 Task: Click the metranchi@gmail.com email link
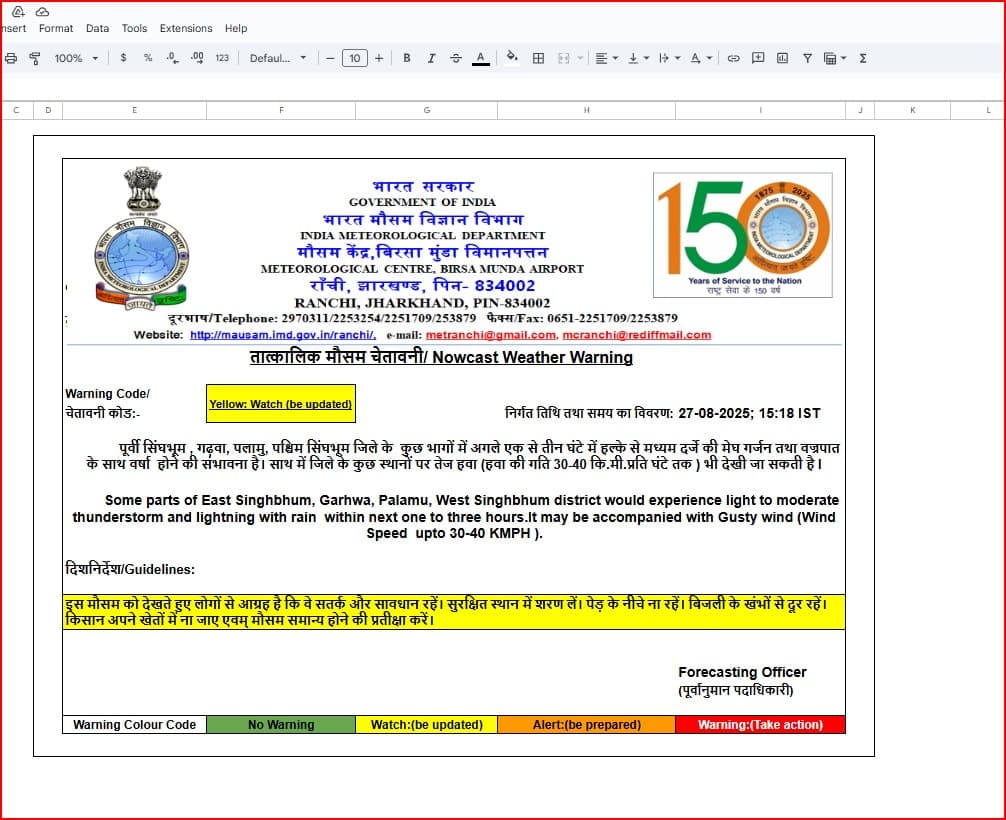(x=490, y=335)
